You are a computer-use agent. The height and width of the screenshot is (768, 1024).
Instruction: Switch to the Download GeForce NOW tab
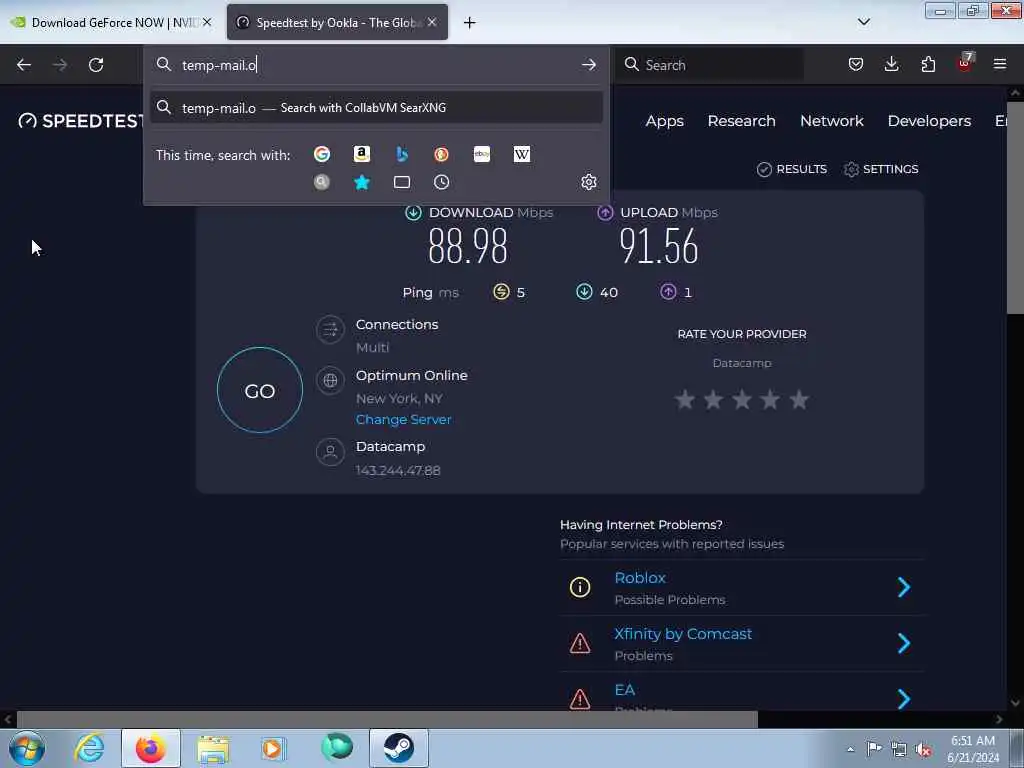(111, 22)
